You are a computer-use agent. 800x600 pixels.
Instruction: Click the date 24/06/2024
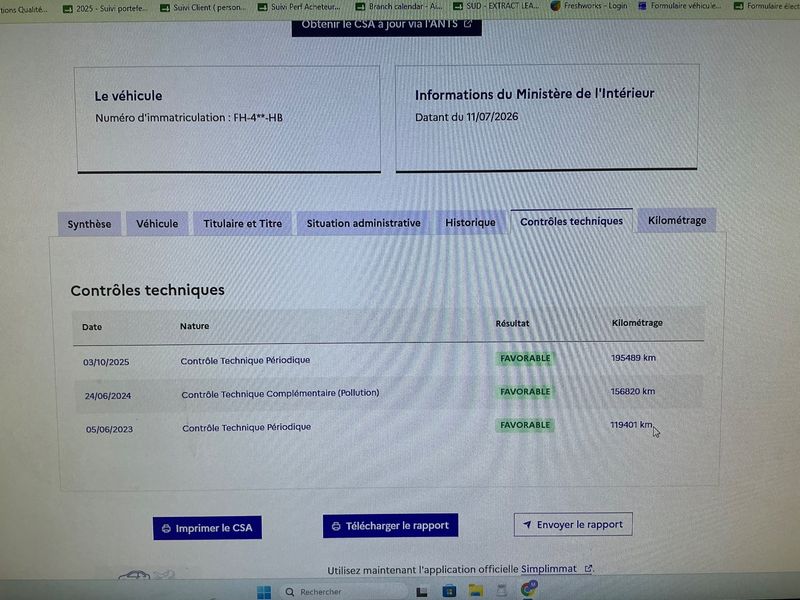point(108,396)
